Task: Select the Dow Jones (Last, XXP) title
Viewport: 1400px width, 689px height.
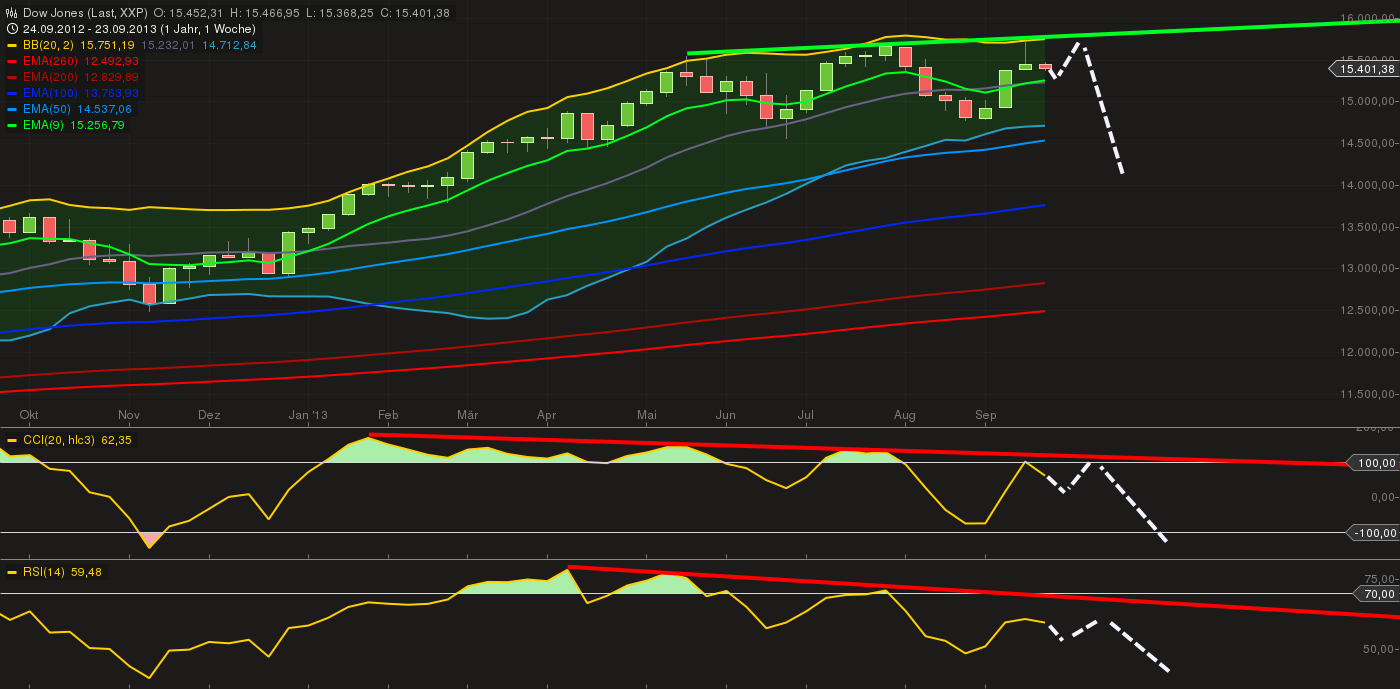Action: [x=84, y=13]
